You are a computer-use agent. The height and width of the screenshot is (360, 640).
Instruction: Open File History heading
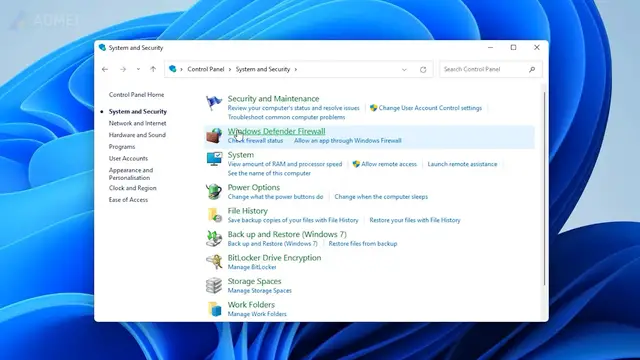[x=248, y=211]
